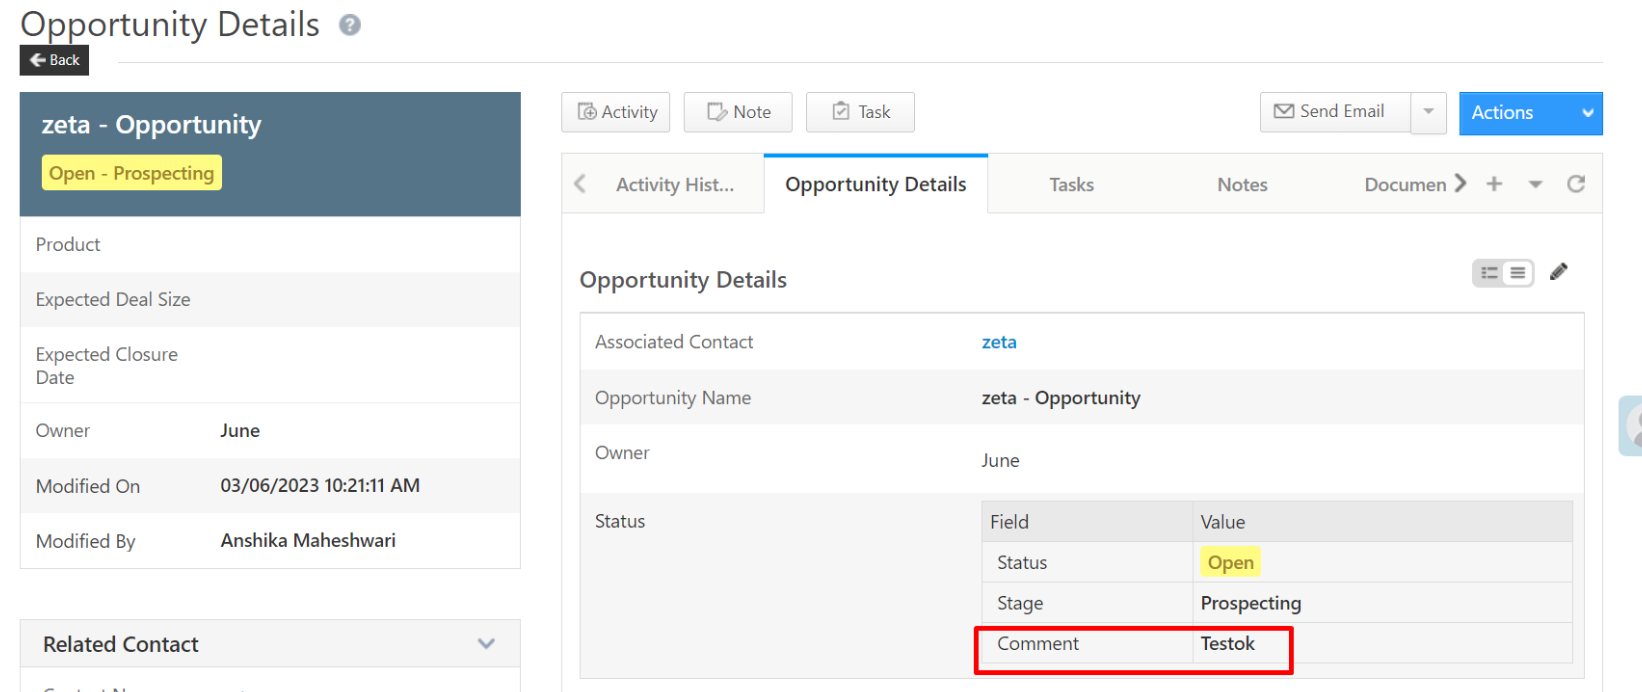This screenshot has width=1642, height=692.
Task: Click the Back arrow button
Action: (x=54, y=60)
